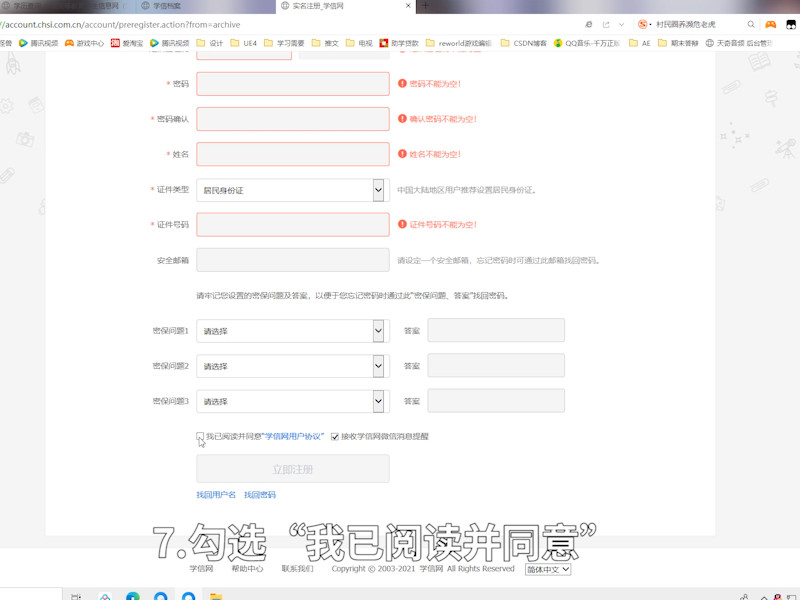Click inside the 安全邮箱 input field
This screenshot has width=800, height=600.
tap(292, 259)
